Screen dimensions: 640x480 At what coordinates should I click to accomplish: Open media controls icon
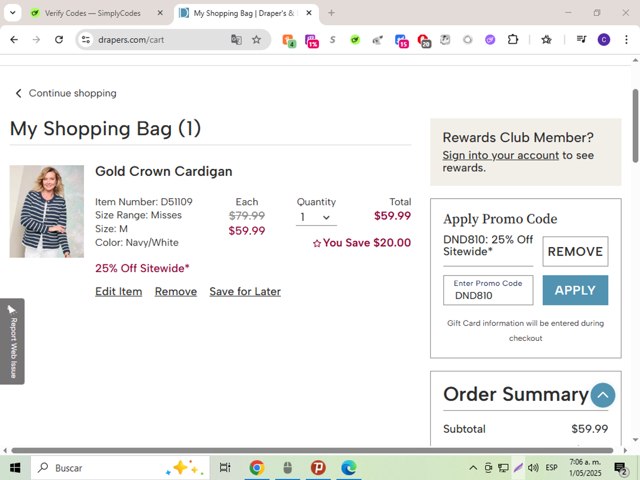coord(581,40)
